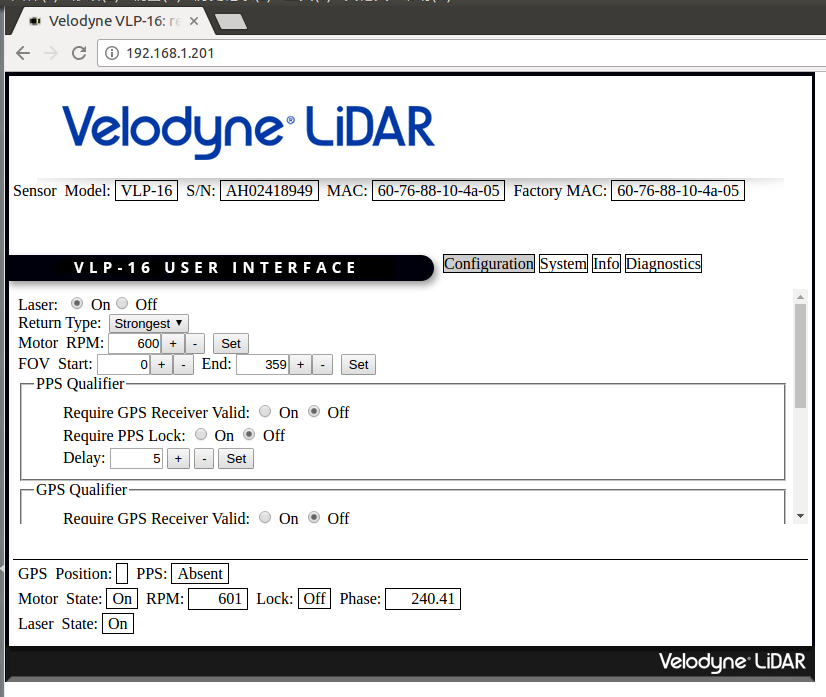The height and width of the screenshot is (697, 826).
Task: Click the scrollbar down arrow in configuration panel
Action: 801,516
